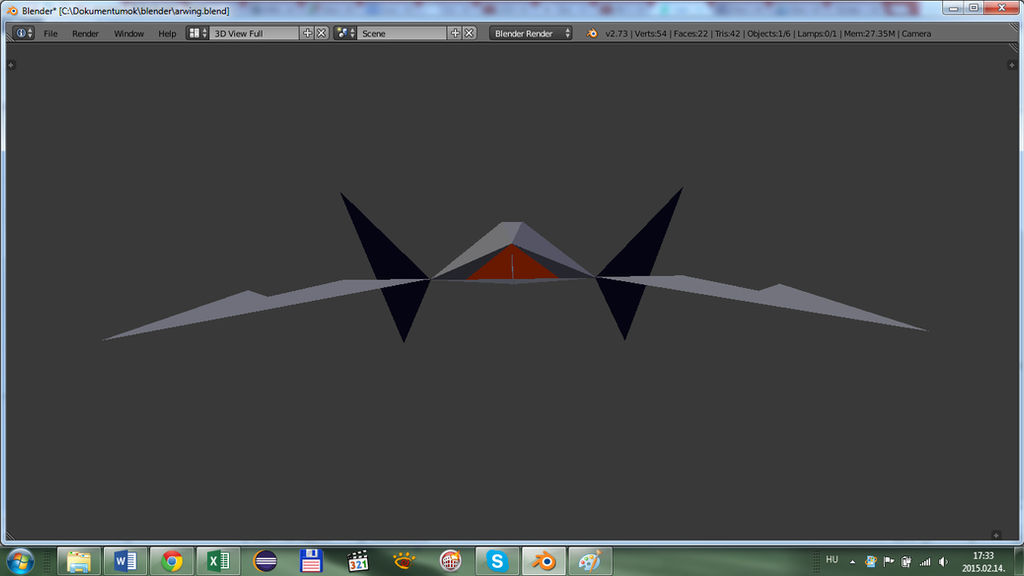Delete the current Scene with X button
The width and height of the screenshot is (1024, 576).
point(469,33)
